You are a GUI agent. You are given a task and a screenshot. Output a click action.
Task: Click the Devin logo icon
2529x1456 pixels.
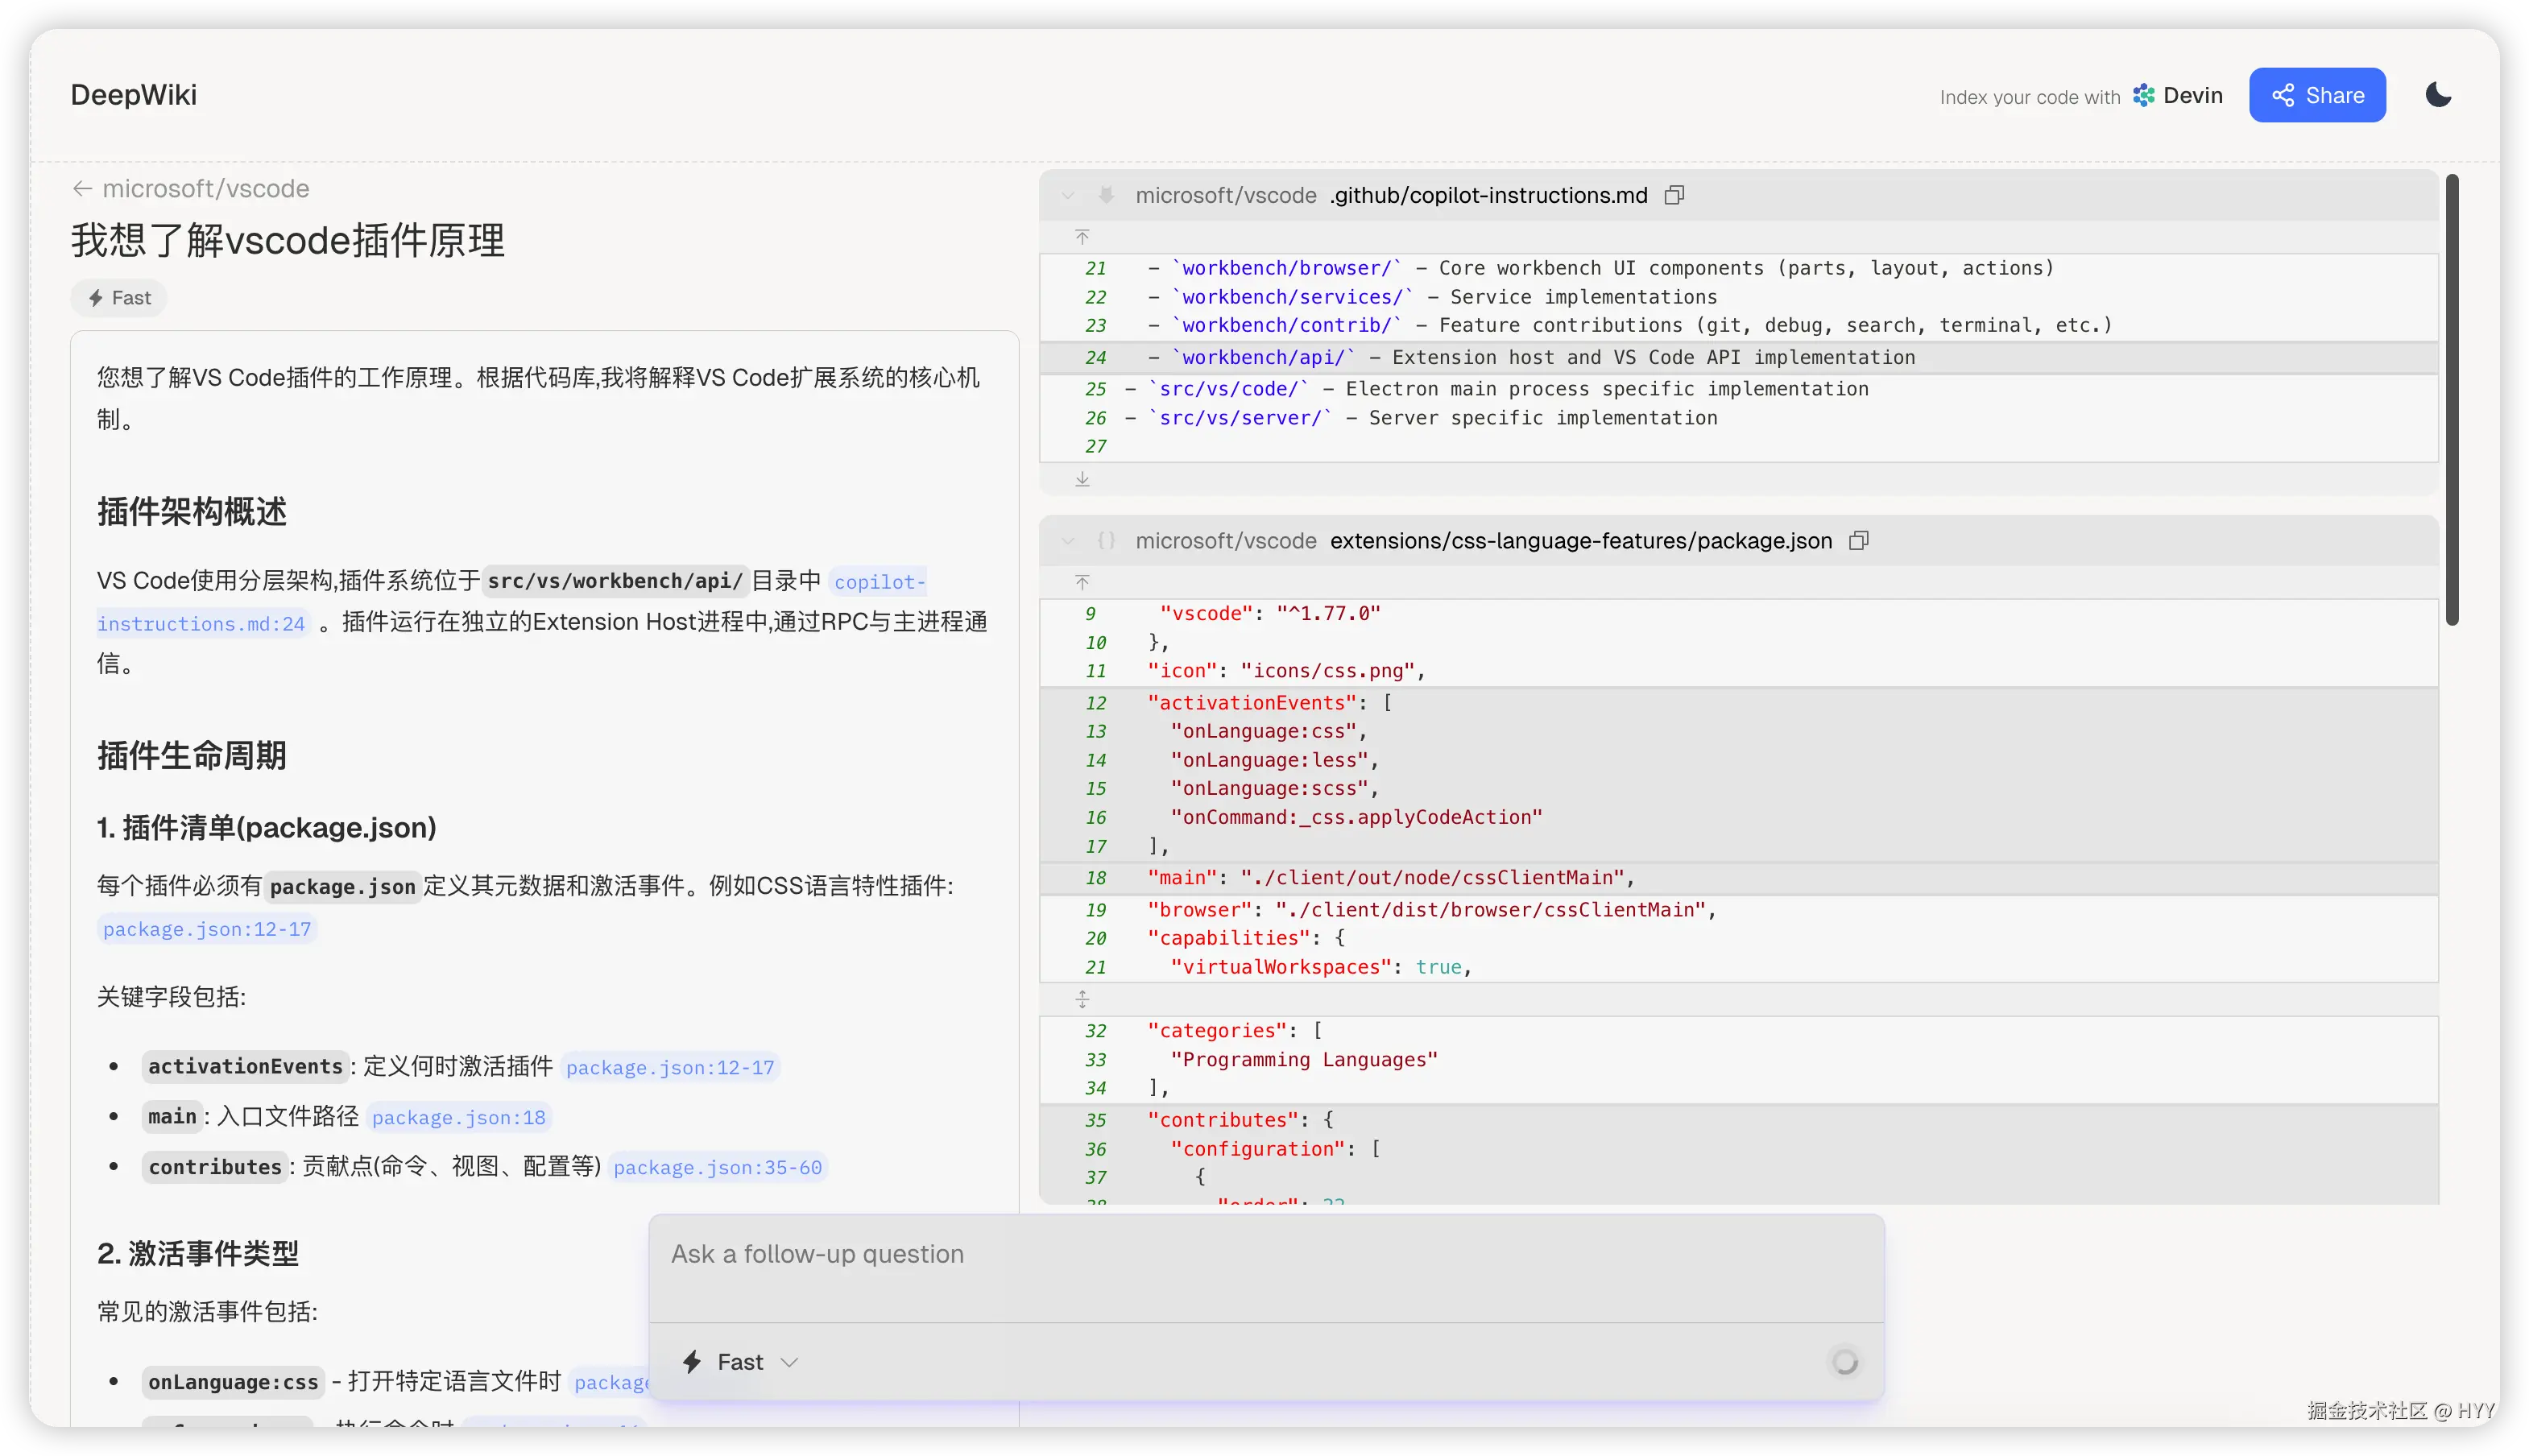click(x=2143, y=95)
